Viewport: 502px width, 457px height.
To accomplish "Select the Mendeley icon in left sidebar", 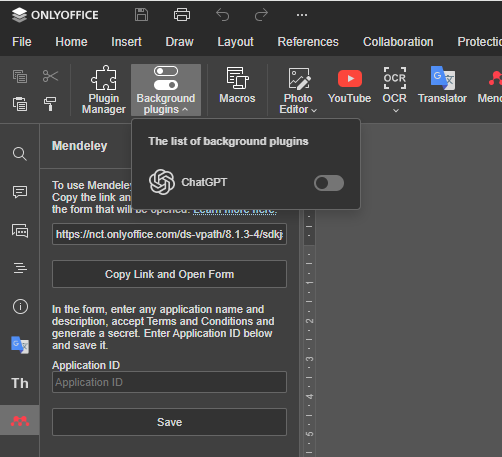I will (x=20, y=421).
